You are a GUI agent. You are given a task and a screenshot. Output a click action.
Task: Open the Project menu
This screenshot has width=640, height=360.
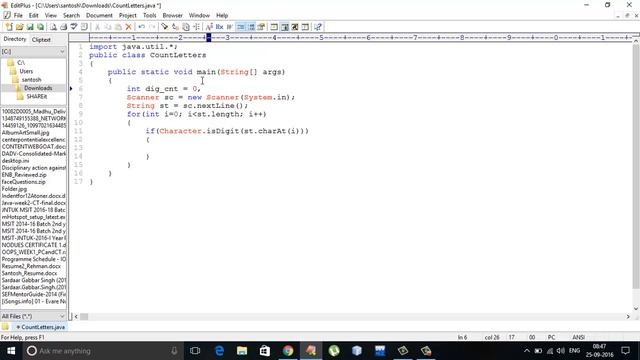128,15
